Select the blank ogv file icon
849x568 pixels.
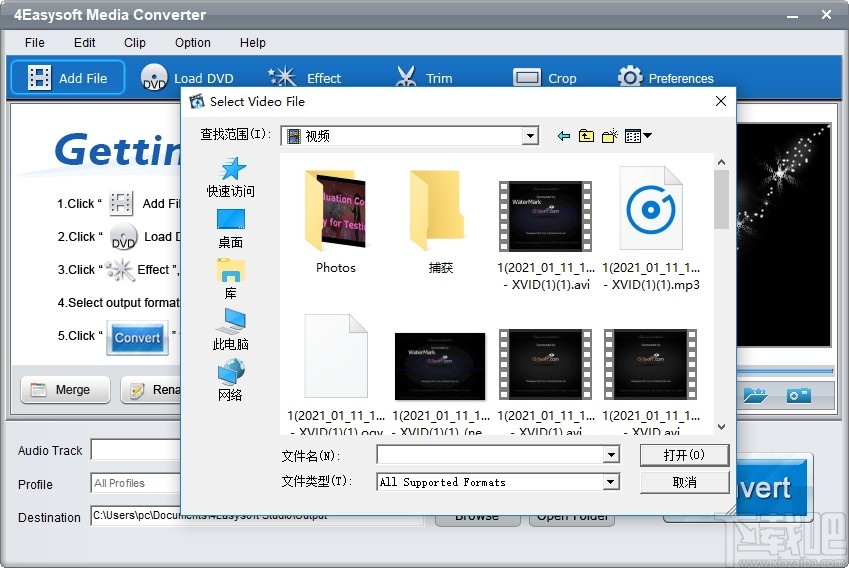pyautogui.click(x=336, y=356)
